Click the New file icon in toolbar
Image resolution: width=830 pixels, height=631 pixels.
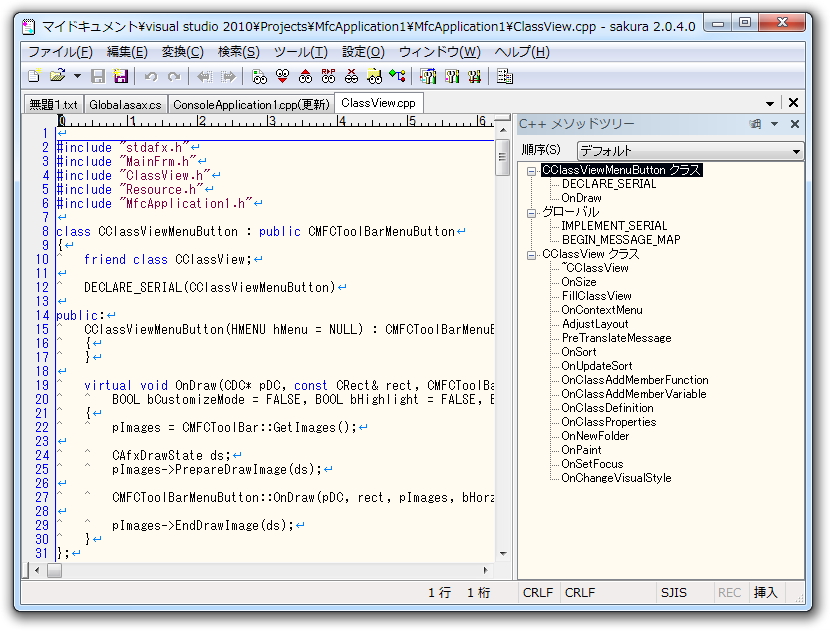tap(35, 76)
